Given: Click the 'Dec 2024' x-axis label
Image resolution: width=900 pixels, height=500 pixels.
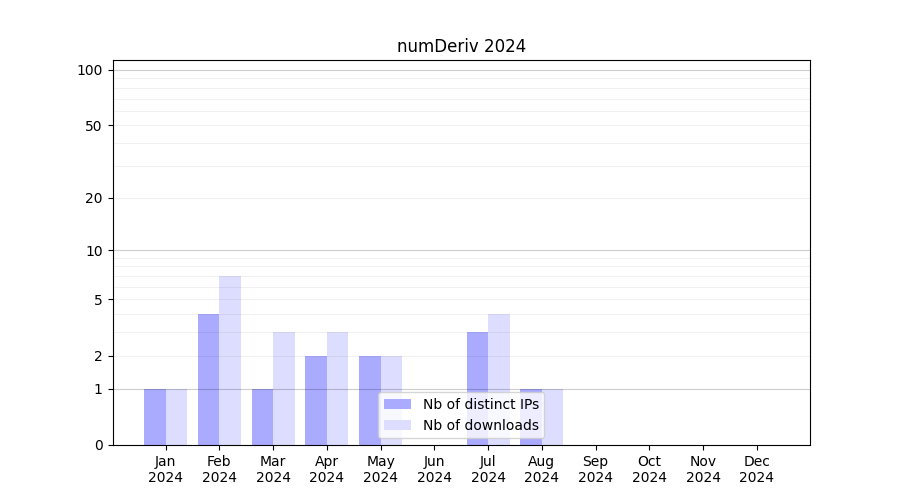Looking at the screenshot, I should pyautogui.click(x=757, y=469).
